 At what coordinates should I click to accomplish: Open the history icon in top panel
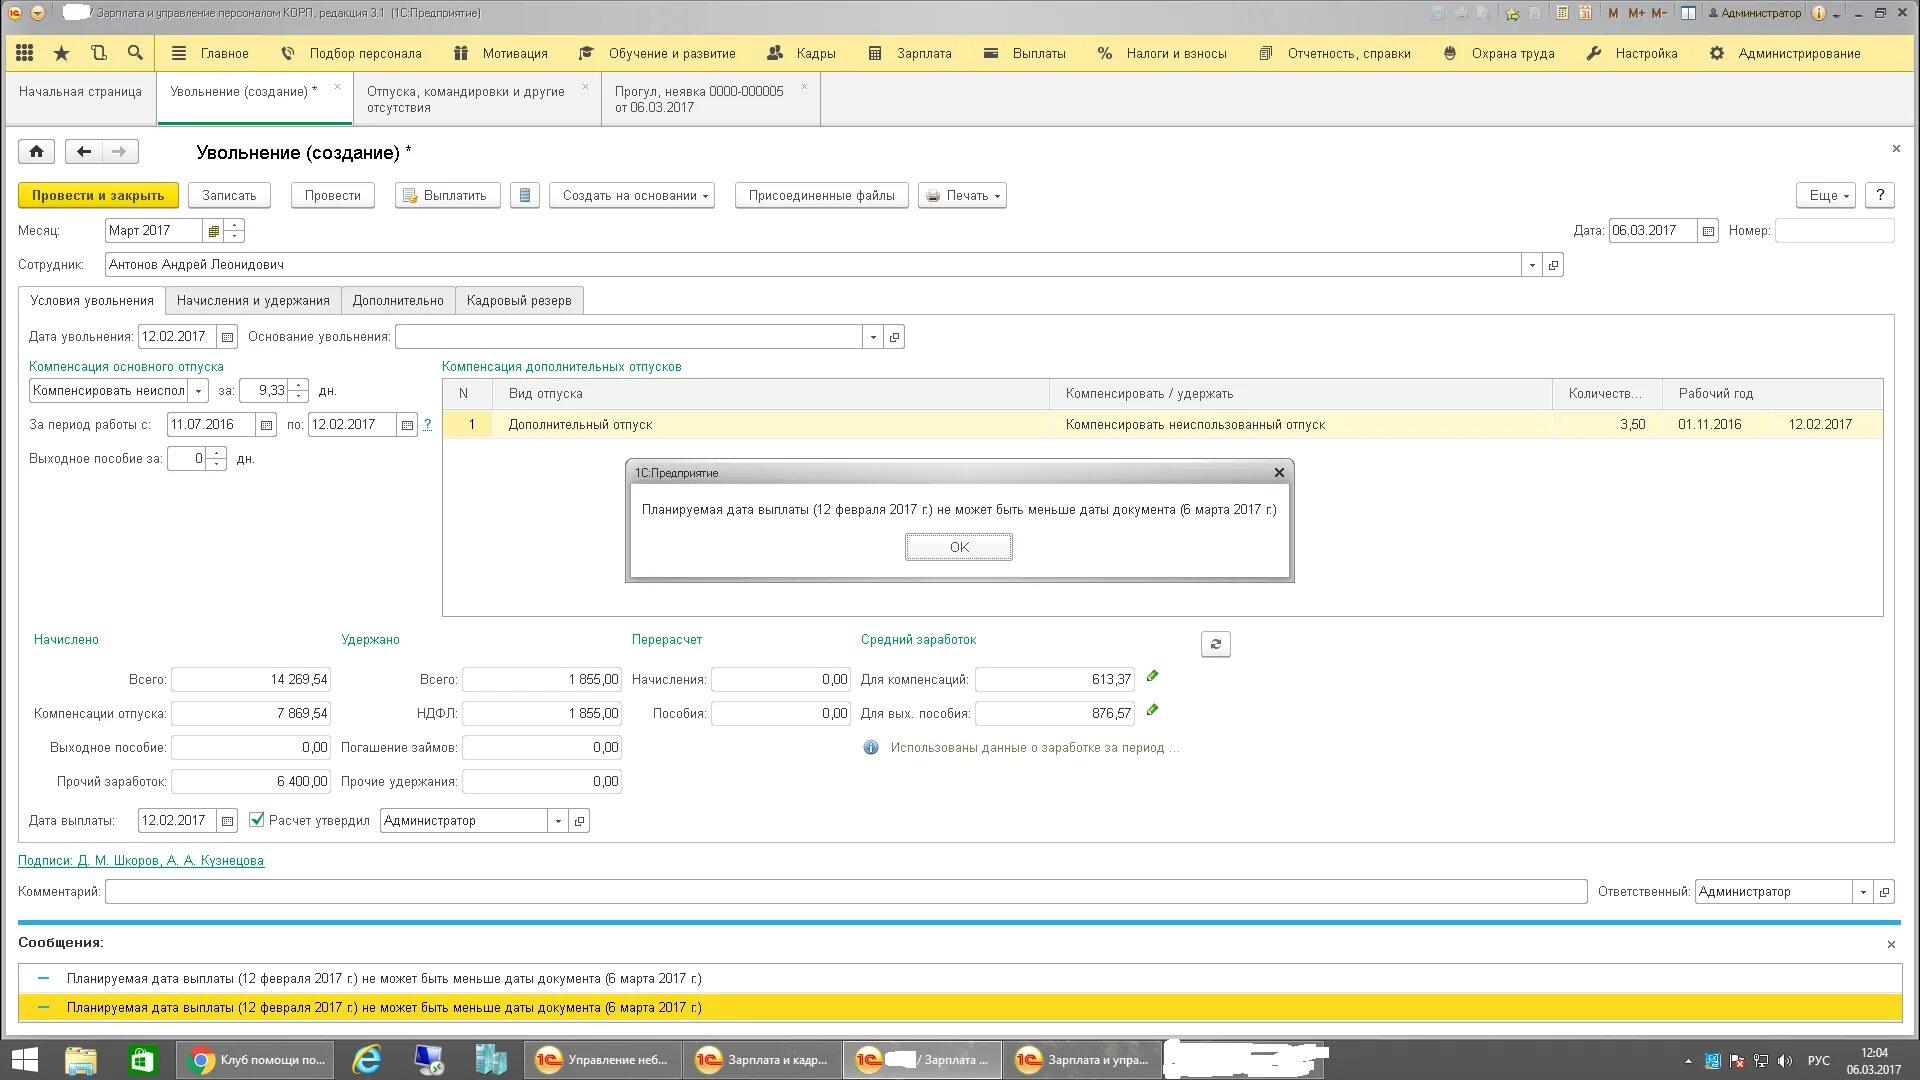click(98, 53)
